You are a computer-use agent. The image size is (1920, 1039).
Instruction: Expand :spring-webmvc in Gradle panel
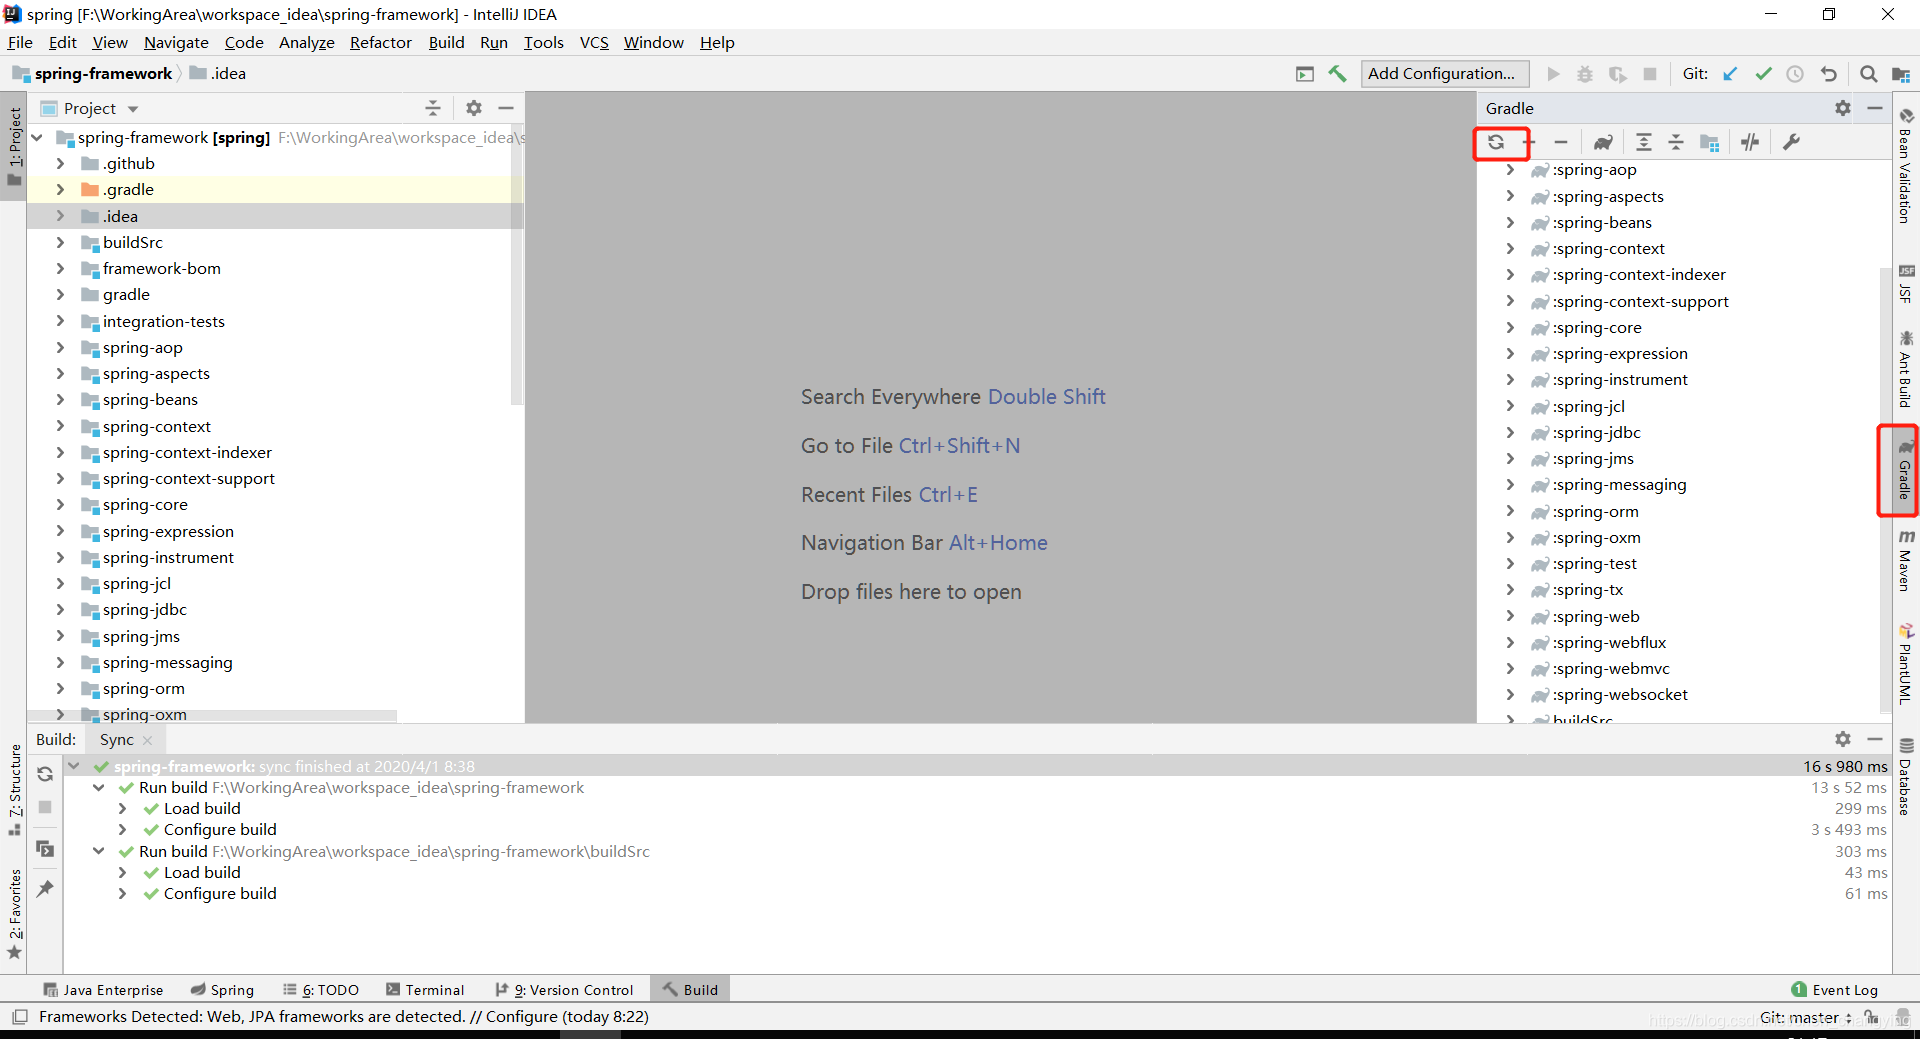[1510, 668]
